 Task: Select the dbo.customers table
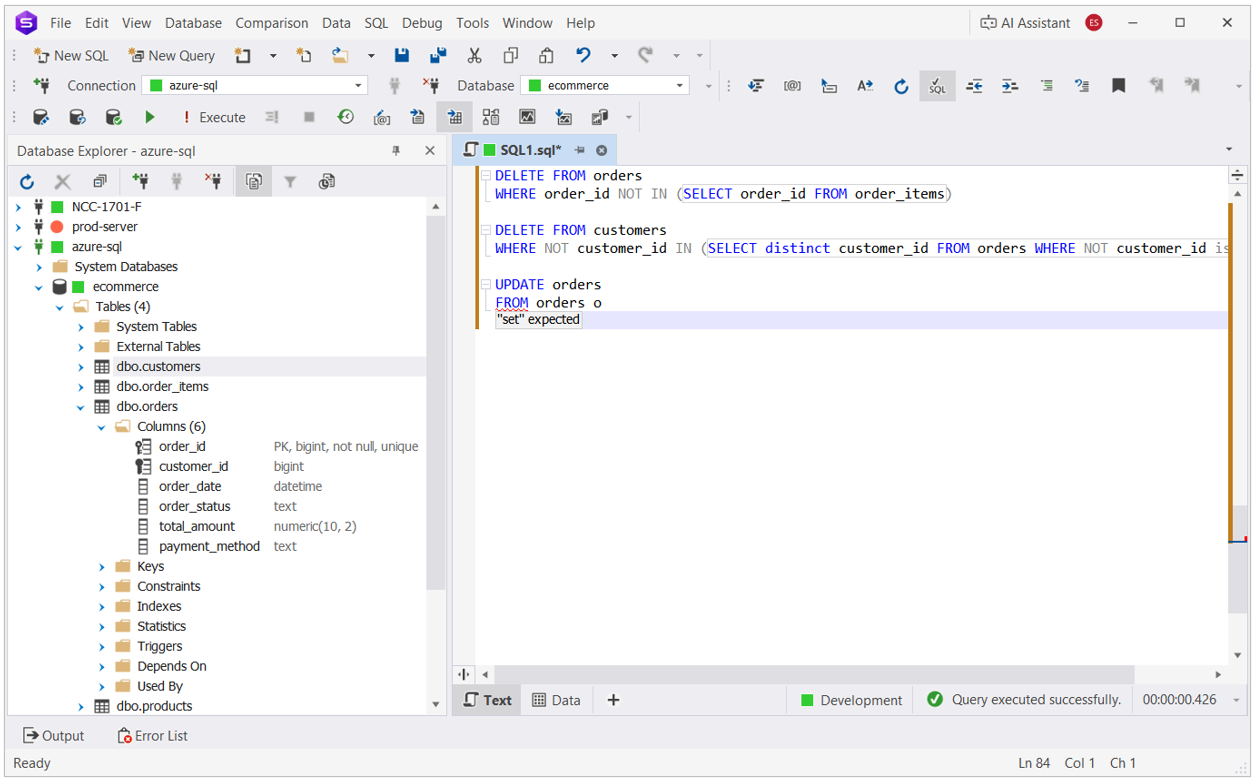point(158,367)
